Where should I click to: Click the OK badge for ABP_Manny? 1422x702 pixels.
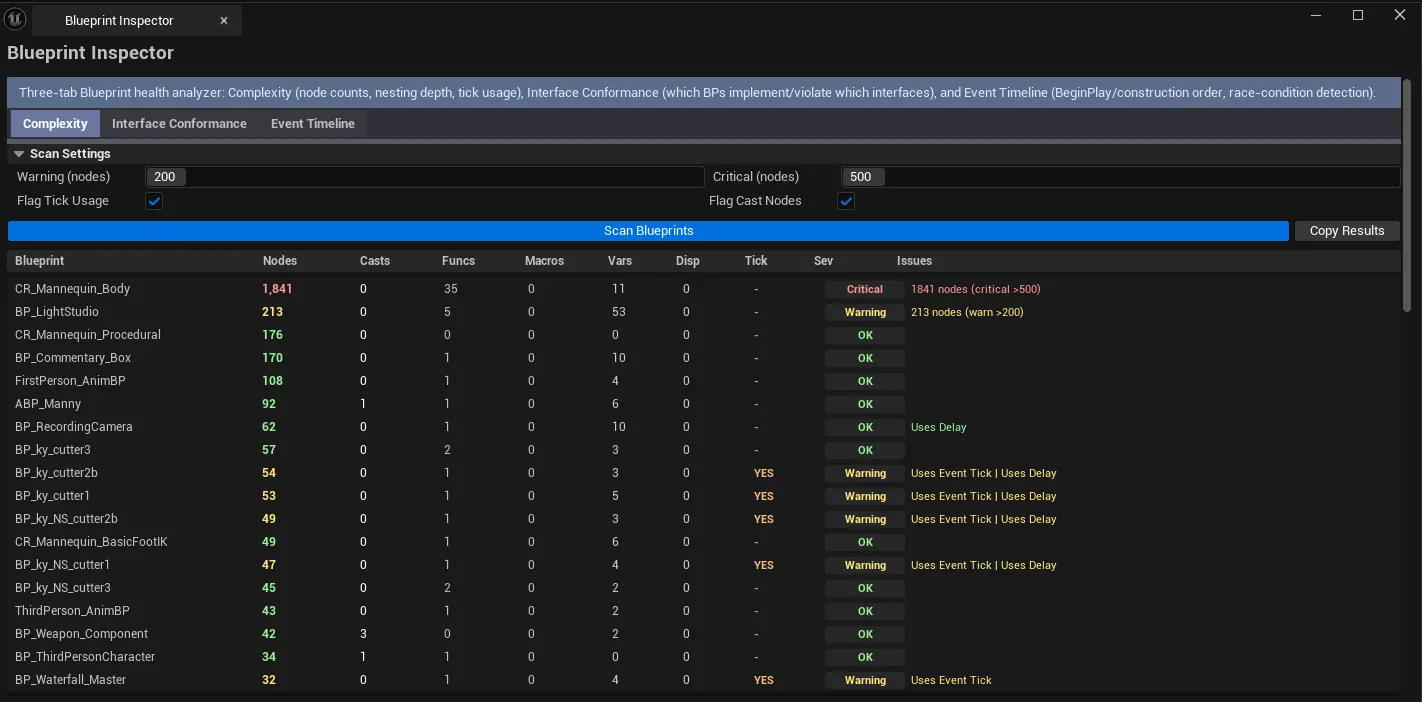(x=865, y=404)
